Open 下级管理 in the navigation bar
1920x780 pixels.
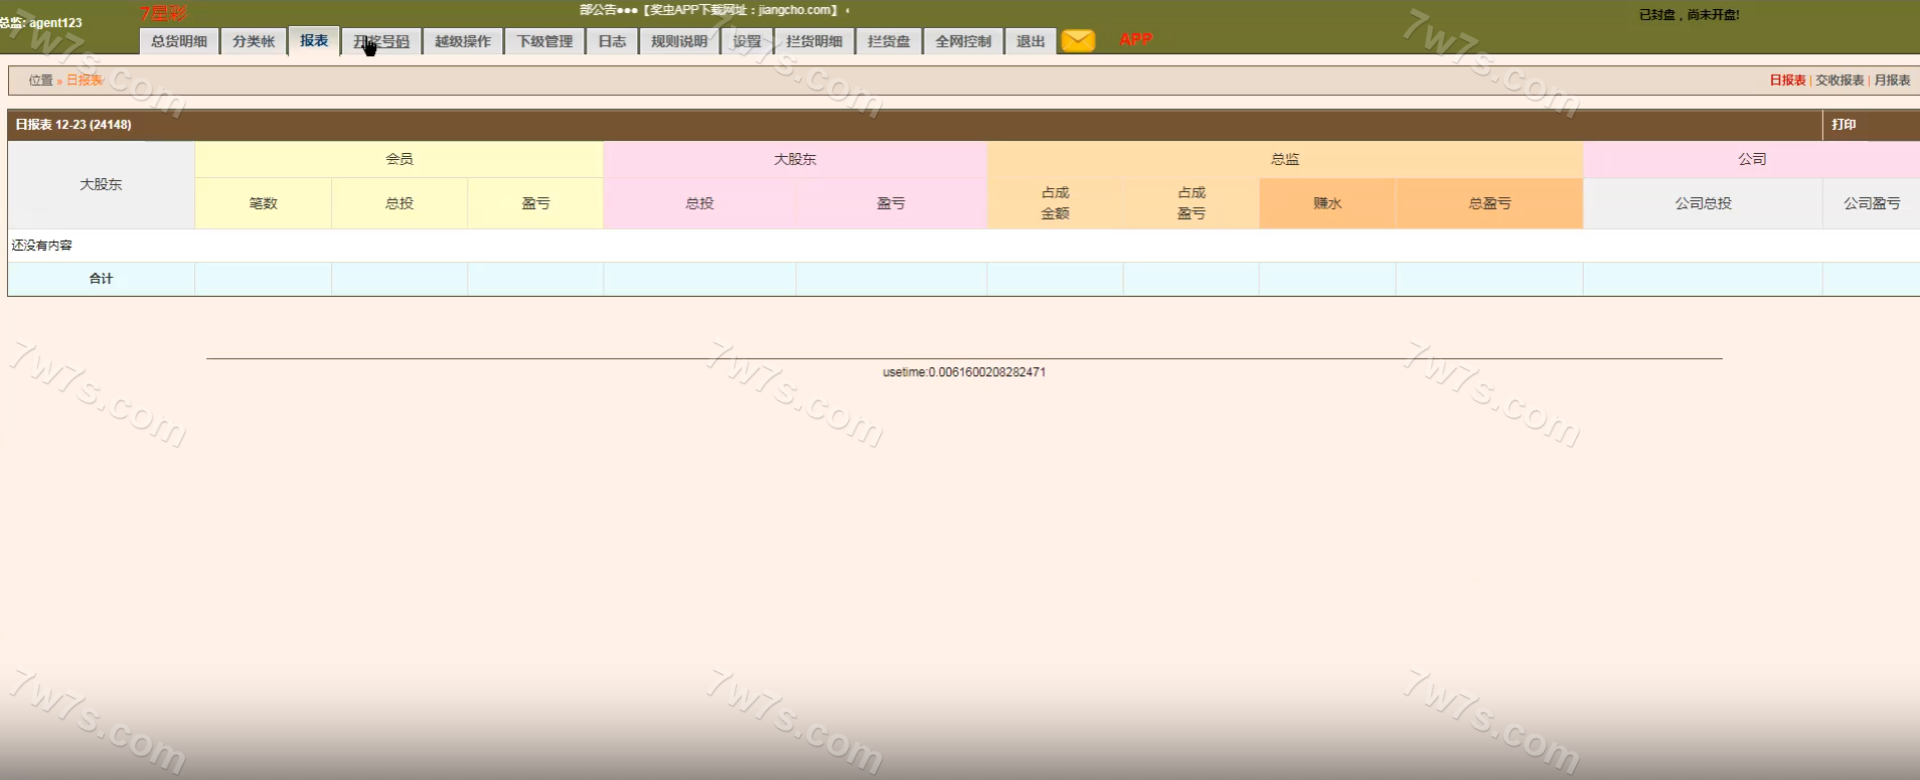point(544,41)
